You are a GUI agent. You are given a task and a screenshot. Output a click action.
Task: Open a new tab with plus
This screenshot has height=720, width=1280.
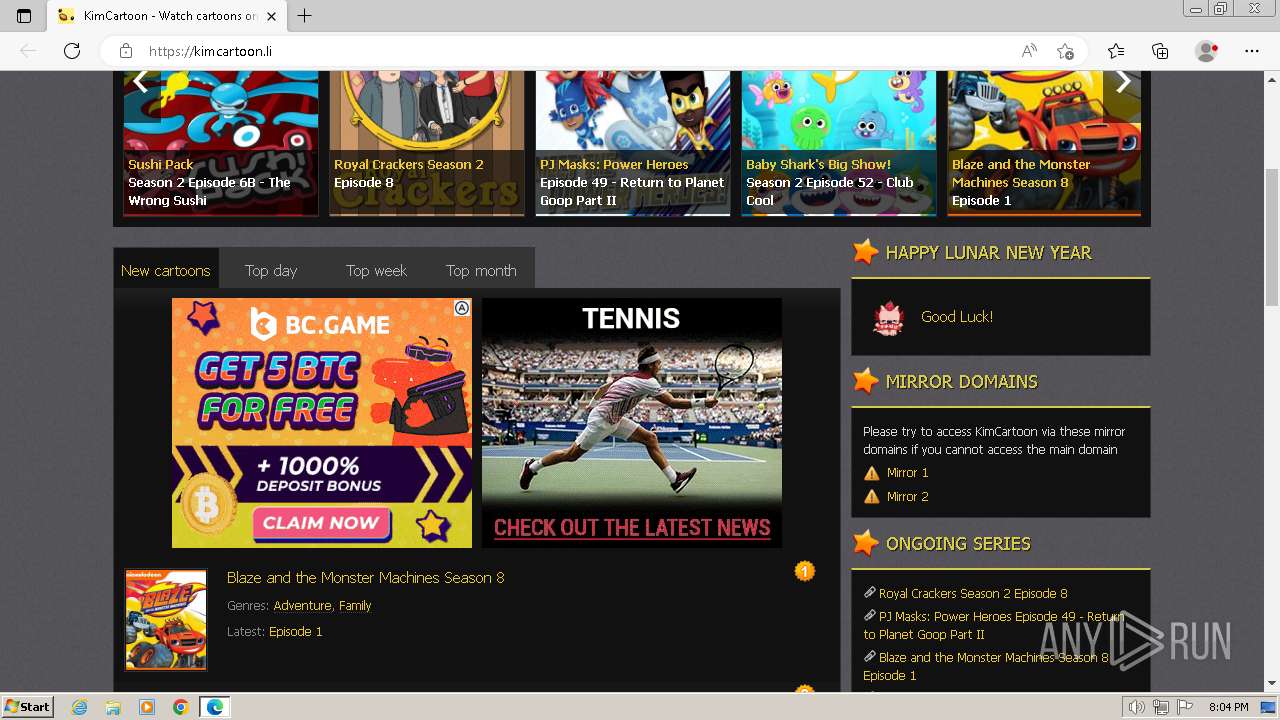(305, 16)
